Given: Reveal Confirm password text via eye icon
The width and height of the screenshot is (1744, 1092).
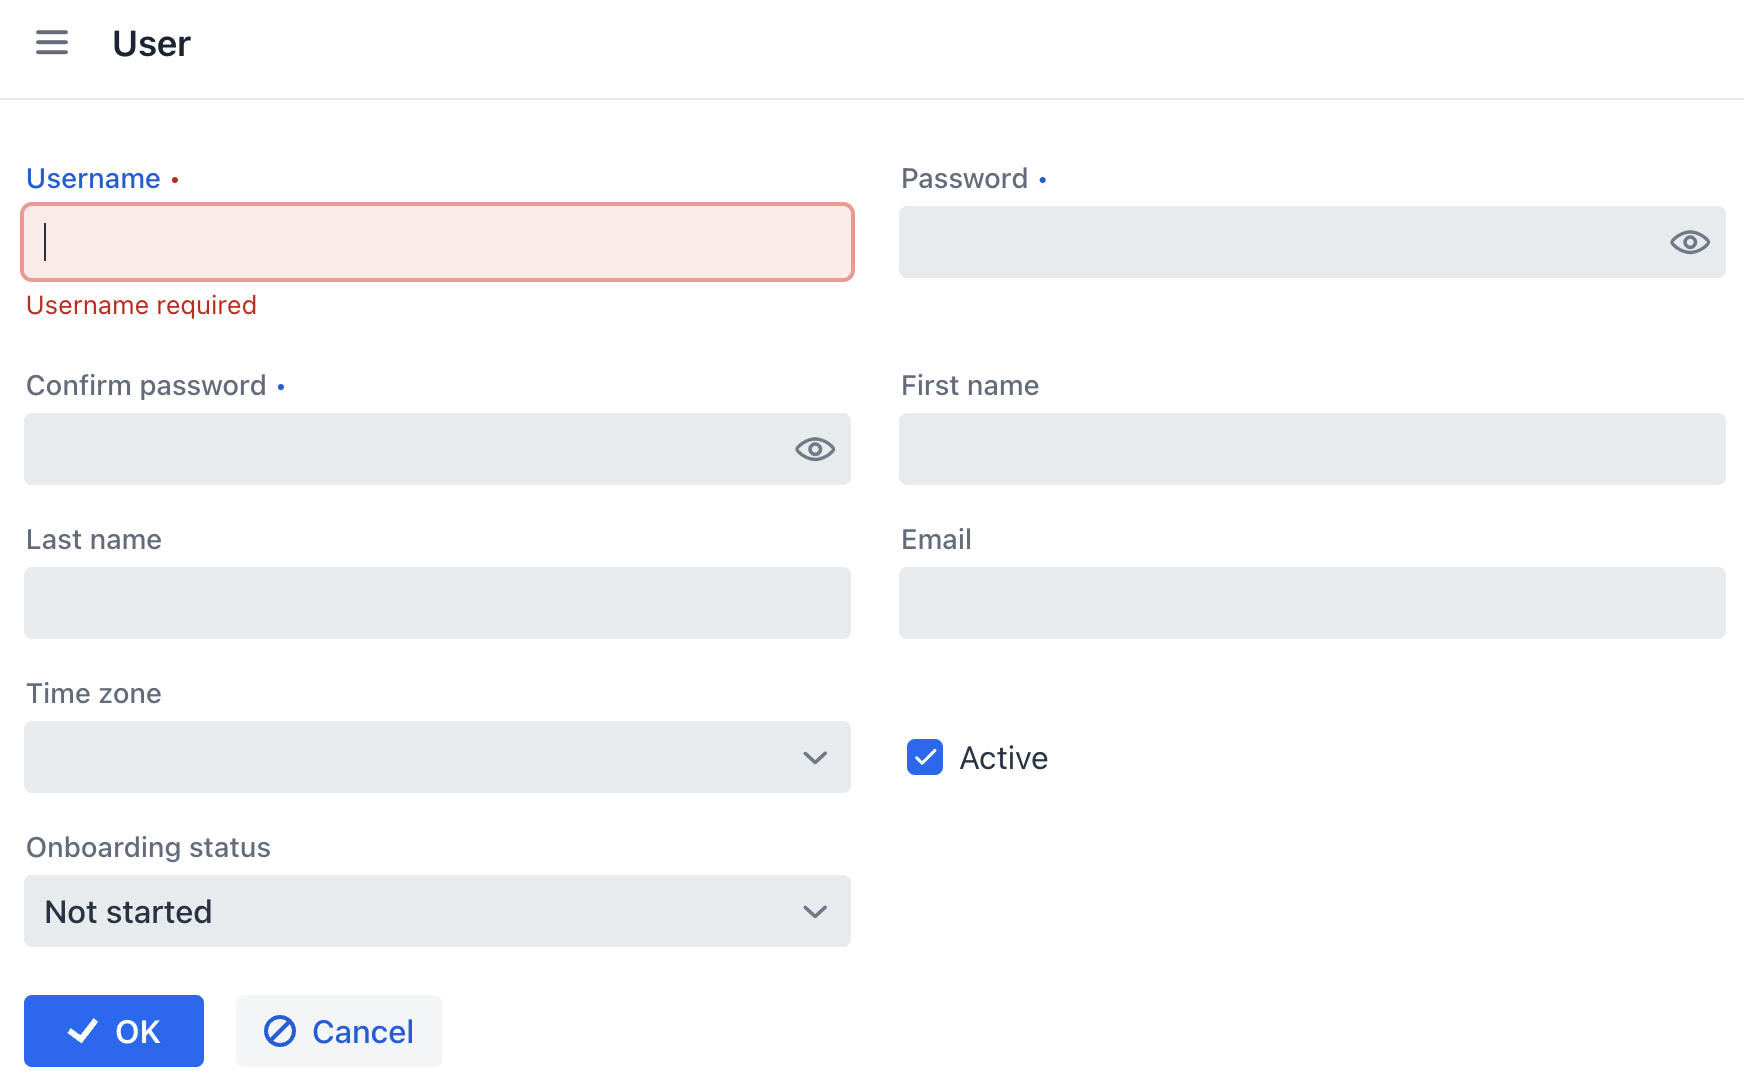Looking at the screenshot, I should pos(814,449).
